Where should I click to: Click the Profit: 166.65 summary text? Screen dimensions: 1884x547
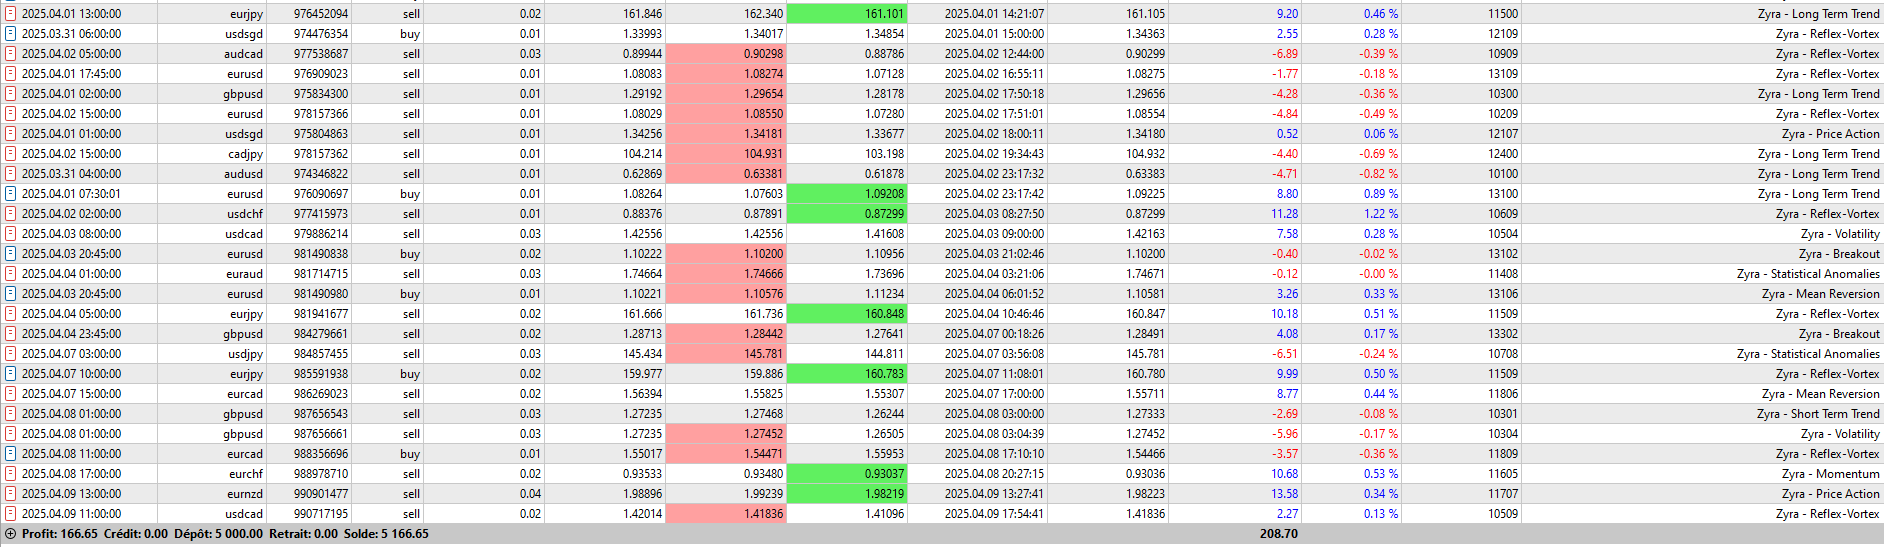[x=60, y=534]
